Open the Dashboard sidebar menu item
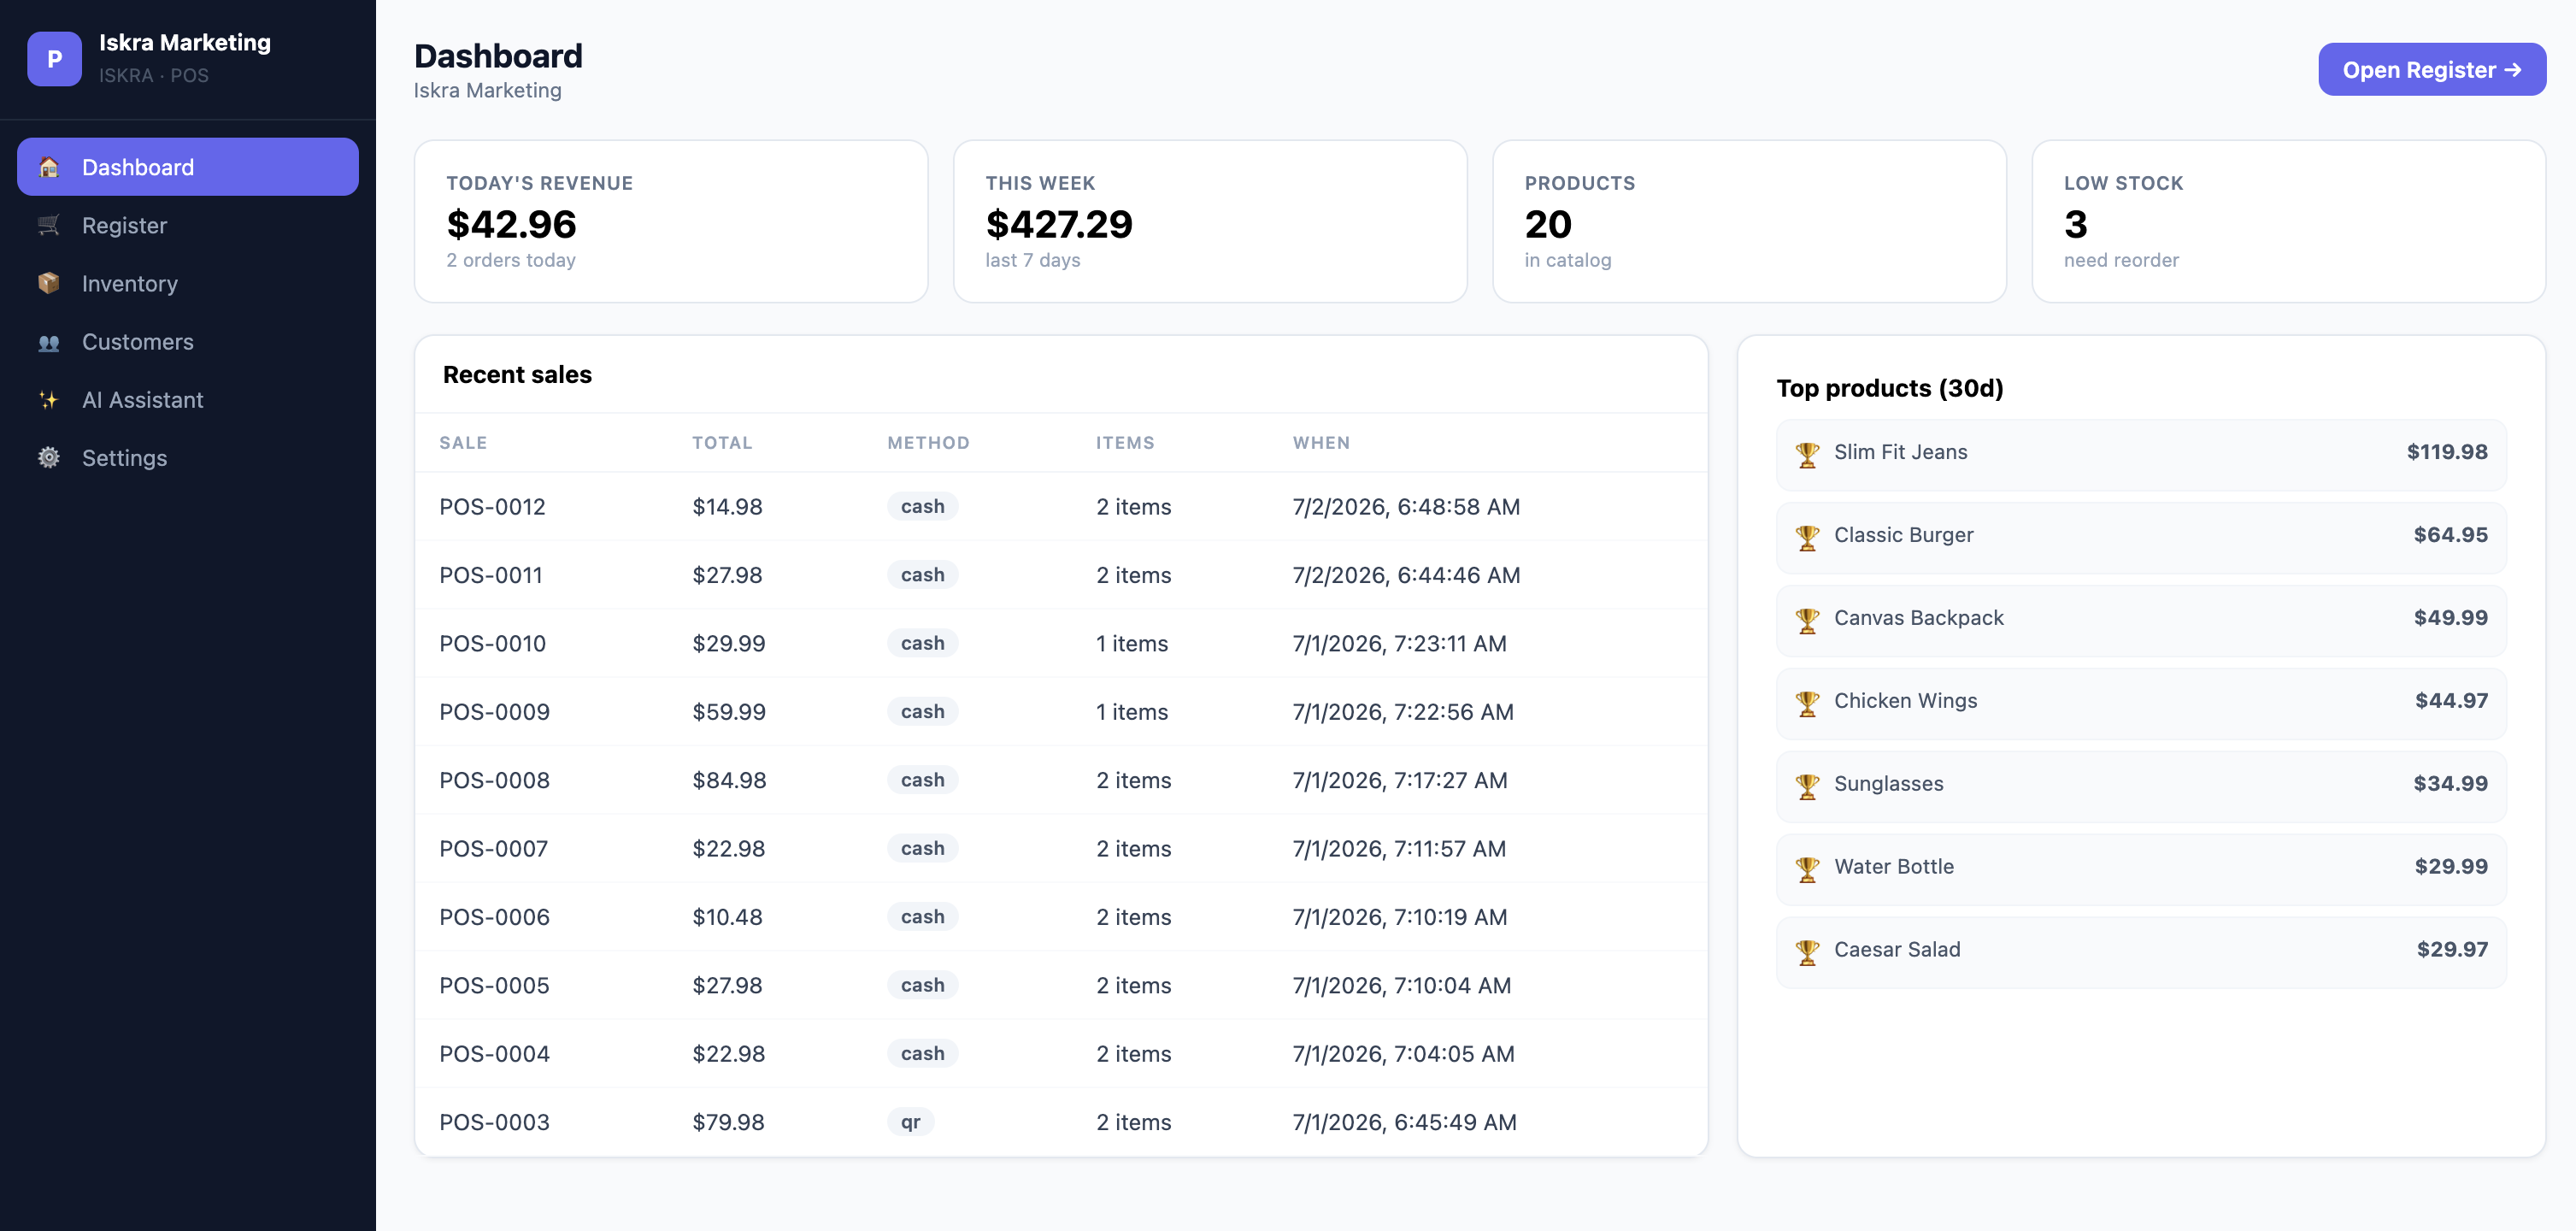Image resolution: width=2576 pixels, height=1231 pixels. [188, 167]
